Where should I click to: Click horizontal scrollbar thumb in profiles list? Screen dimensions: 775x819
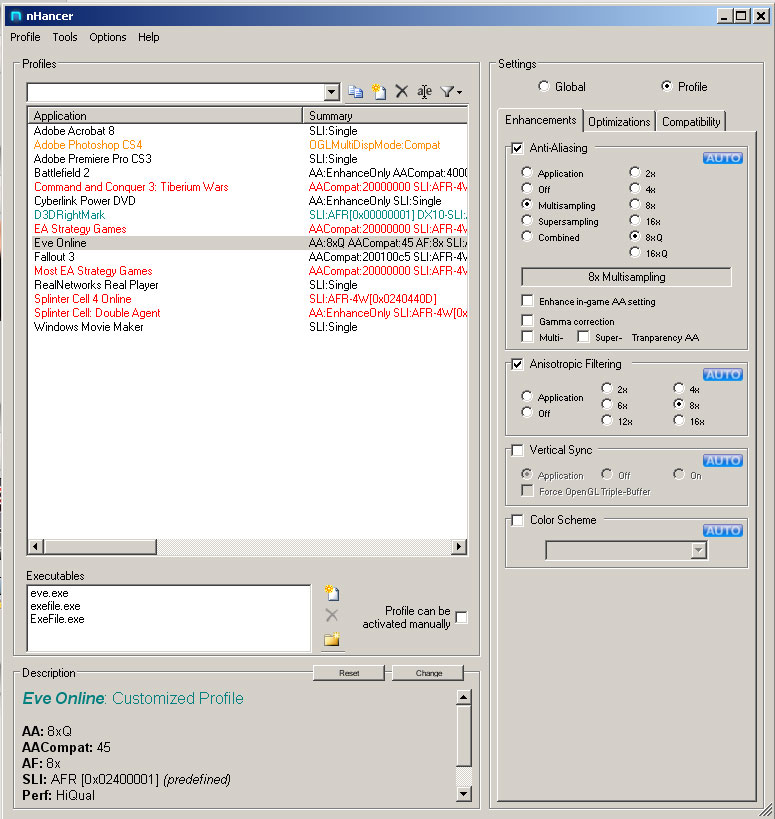100,547
